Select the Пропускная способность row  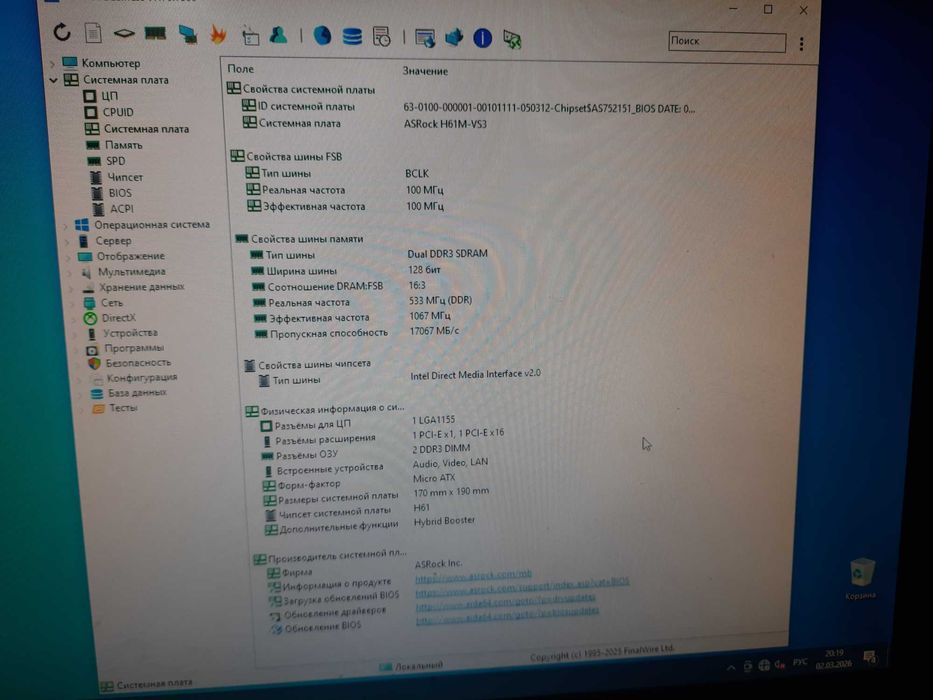356,332
